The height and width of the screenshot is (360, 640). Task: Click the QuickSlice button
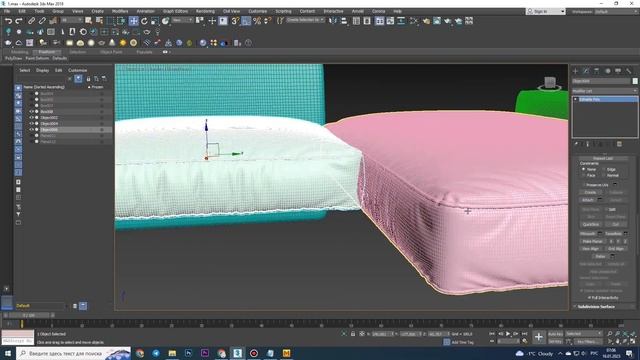[x=590, y=224]
